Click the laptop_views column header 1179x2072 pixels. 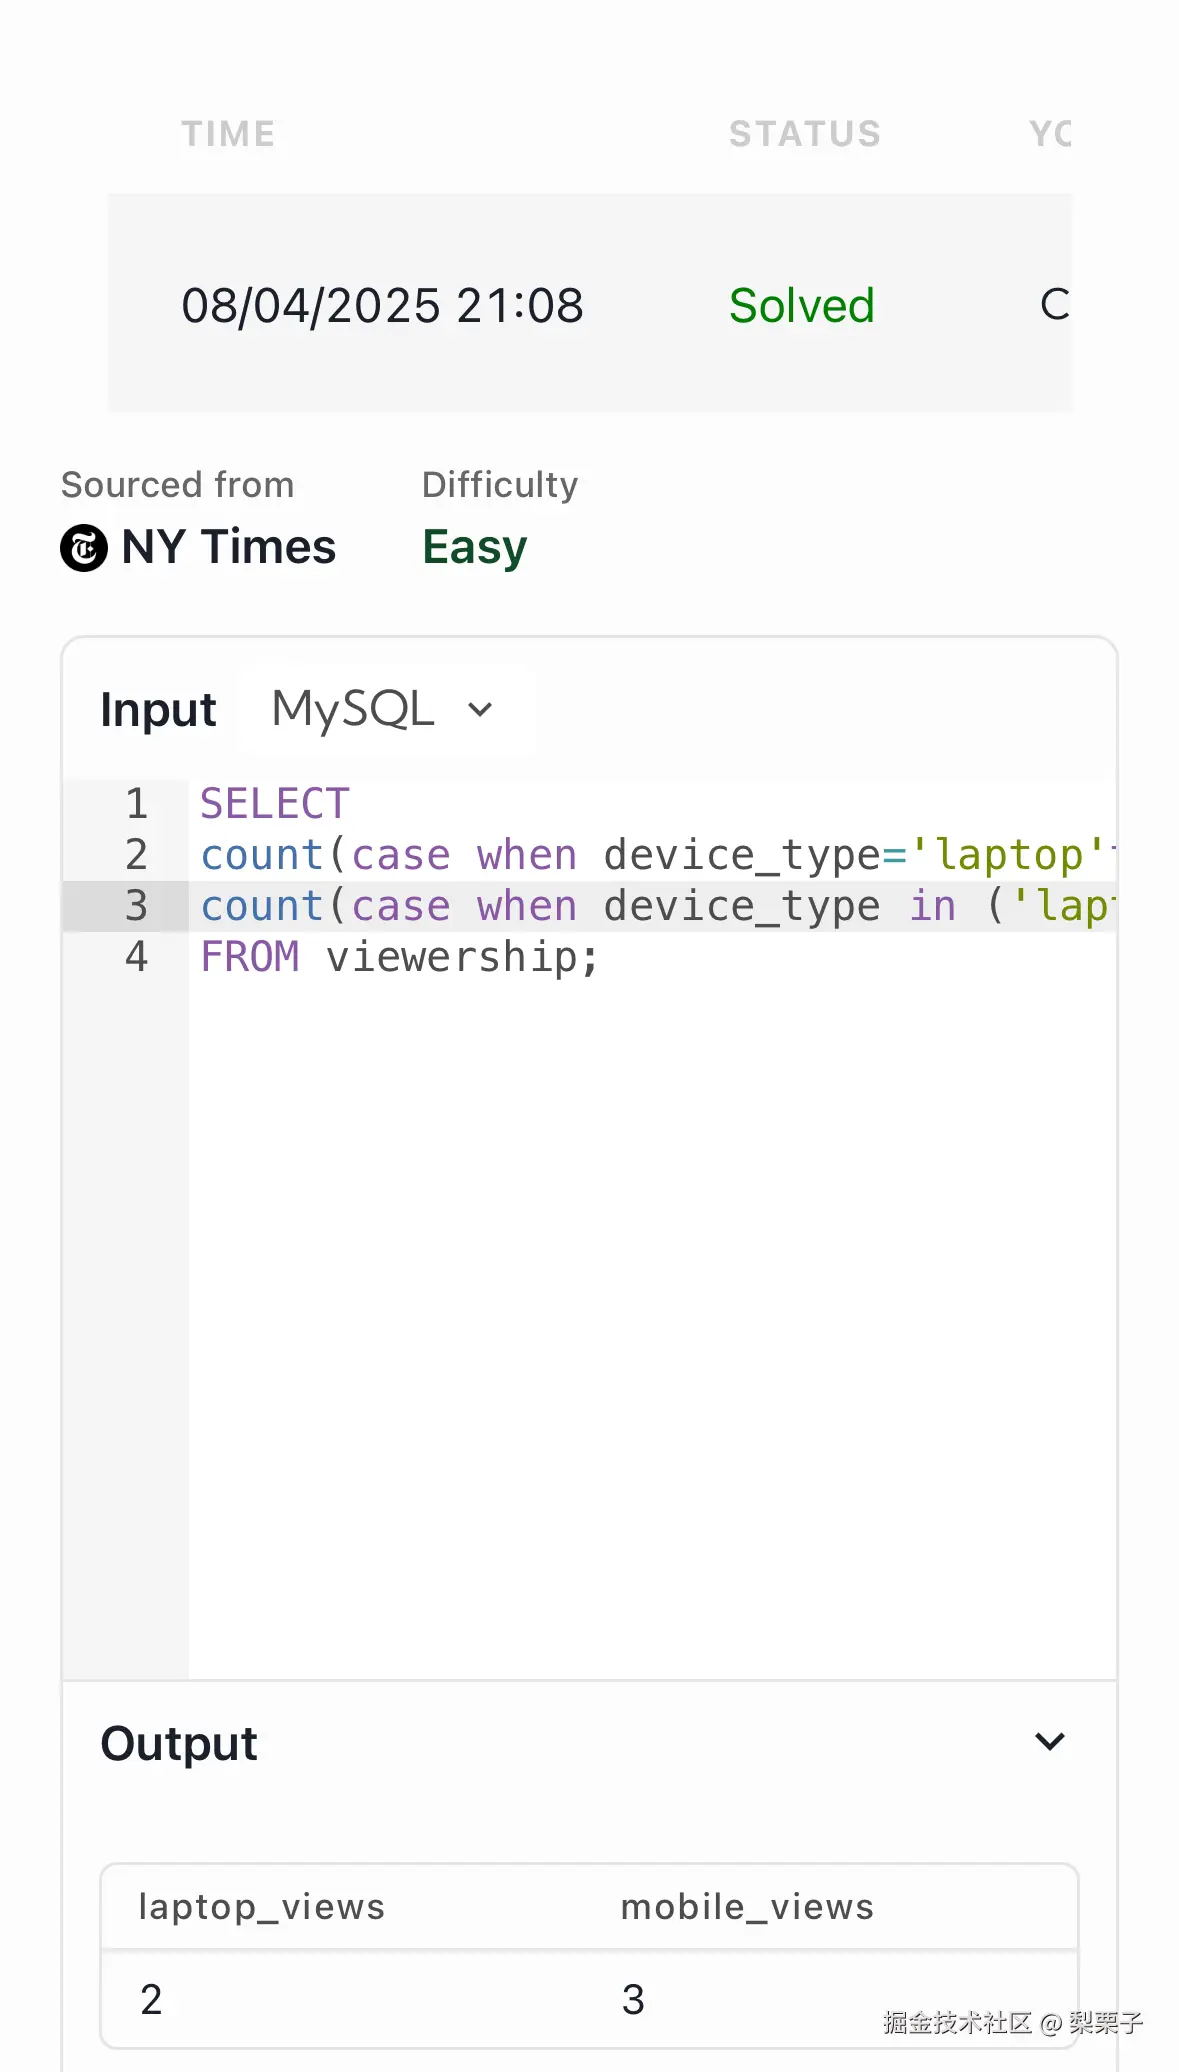261,1907
